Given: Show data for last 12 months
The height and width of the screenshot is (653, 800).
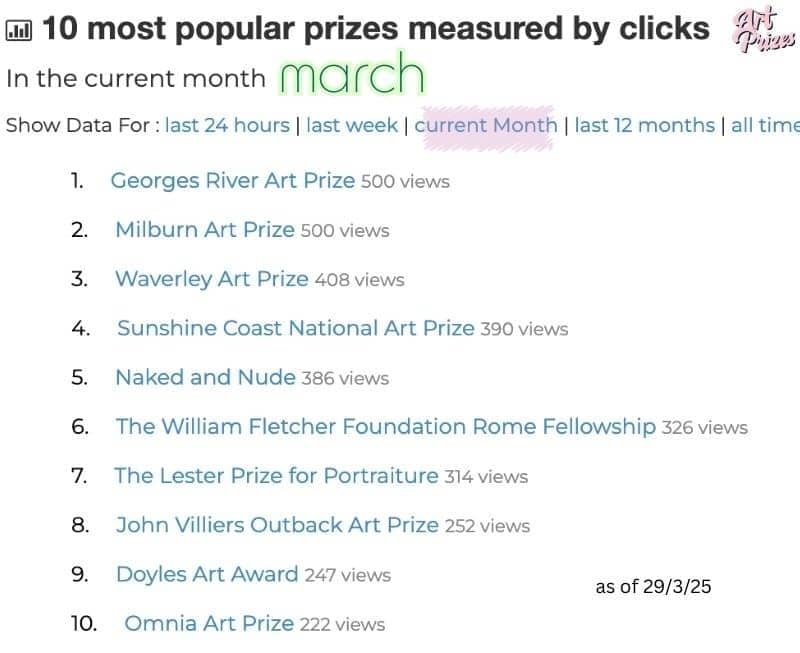Looking at the screenshot, I should pyautogui.click(x=644, y=125).
